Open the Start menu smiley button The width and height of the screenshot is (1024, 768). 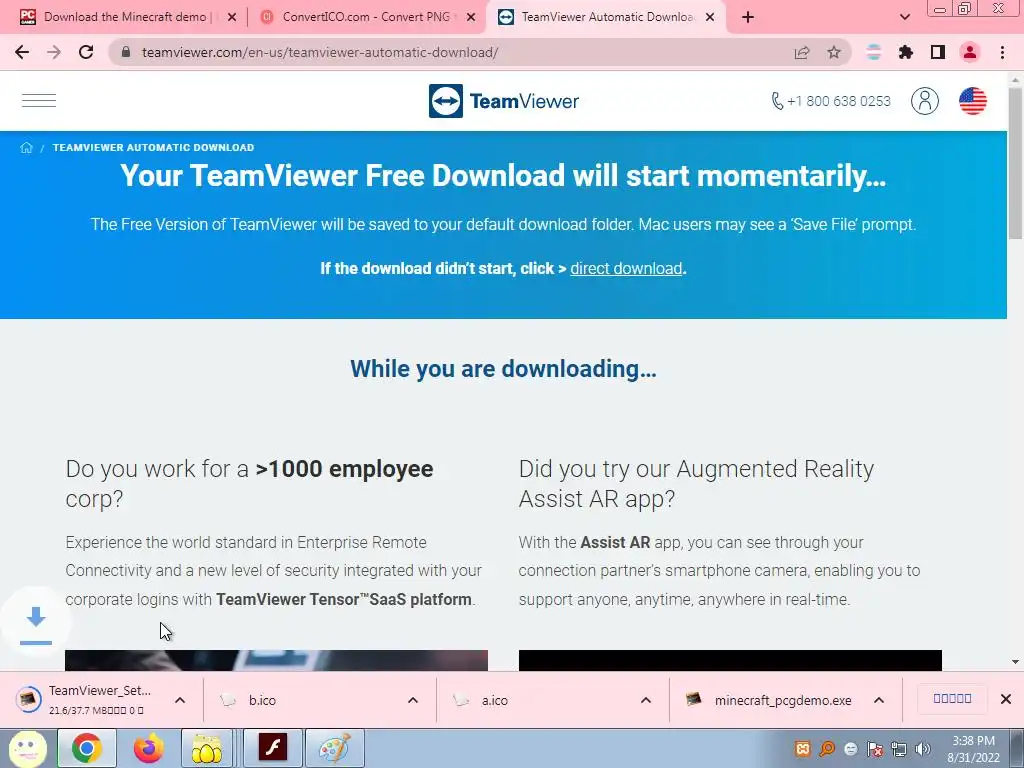(27, 748)
